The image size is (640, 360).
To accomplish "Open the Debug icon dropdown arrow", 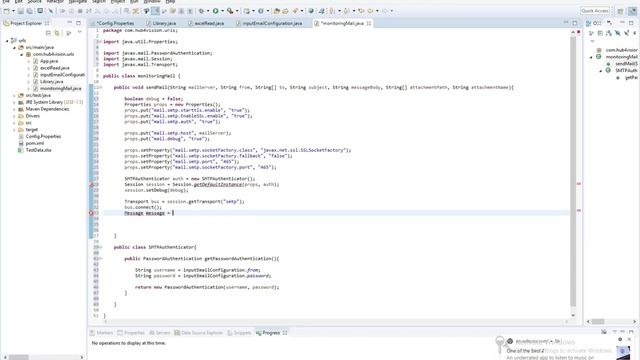I will pos(208,11).
